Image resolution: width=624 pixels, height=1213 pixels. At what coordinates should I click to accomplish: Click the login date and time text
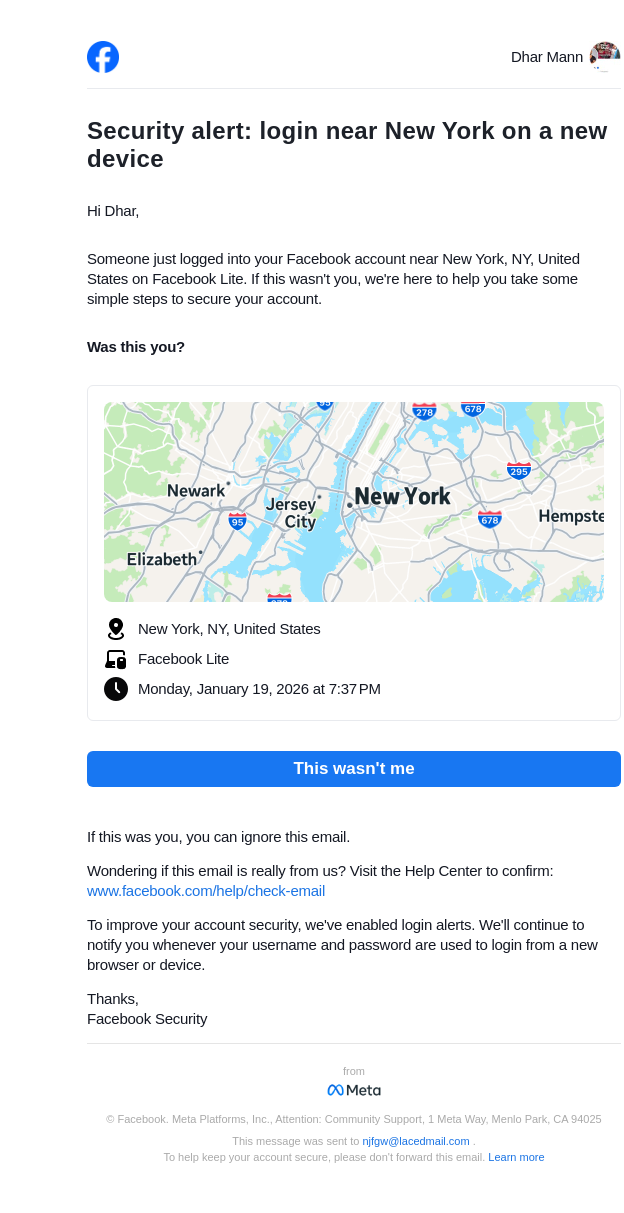[x=259, y=689]
